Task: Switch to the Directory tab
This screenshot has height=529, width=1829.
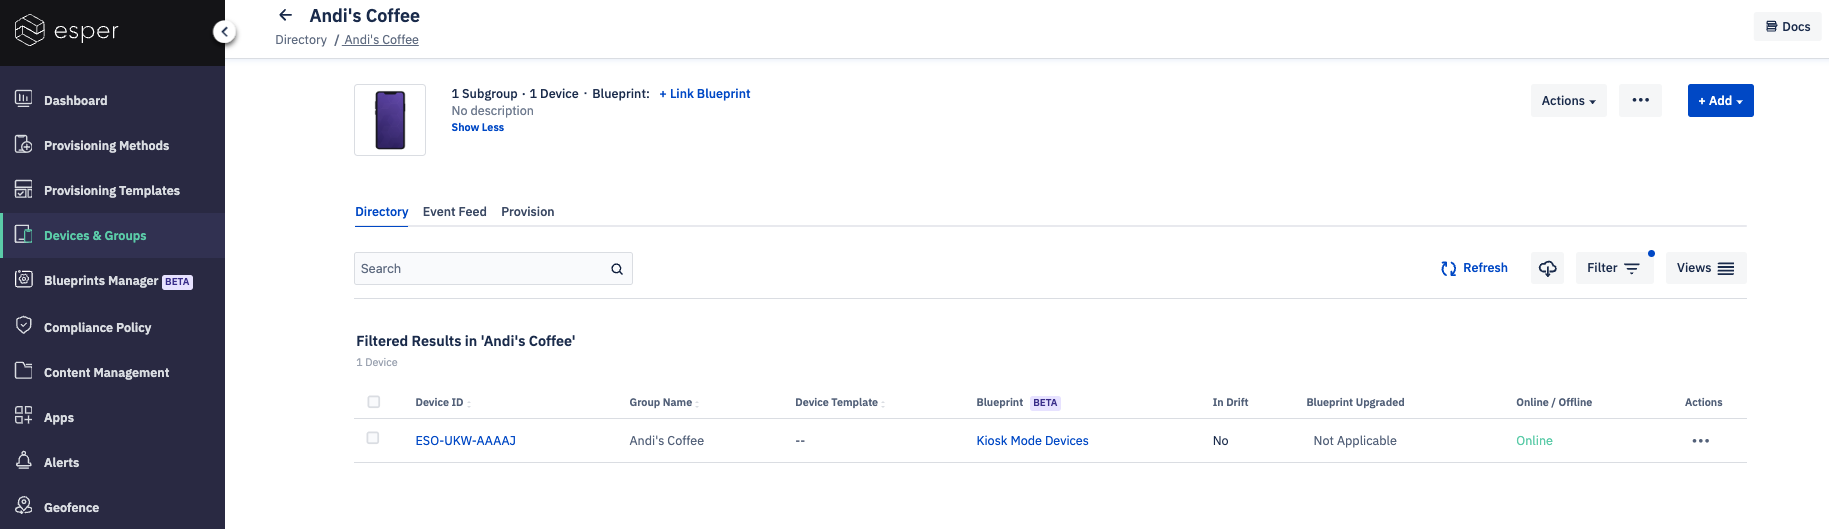Action: (381, 212)
